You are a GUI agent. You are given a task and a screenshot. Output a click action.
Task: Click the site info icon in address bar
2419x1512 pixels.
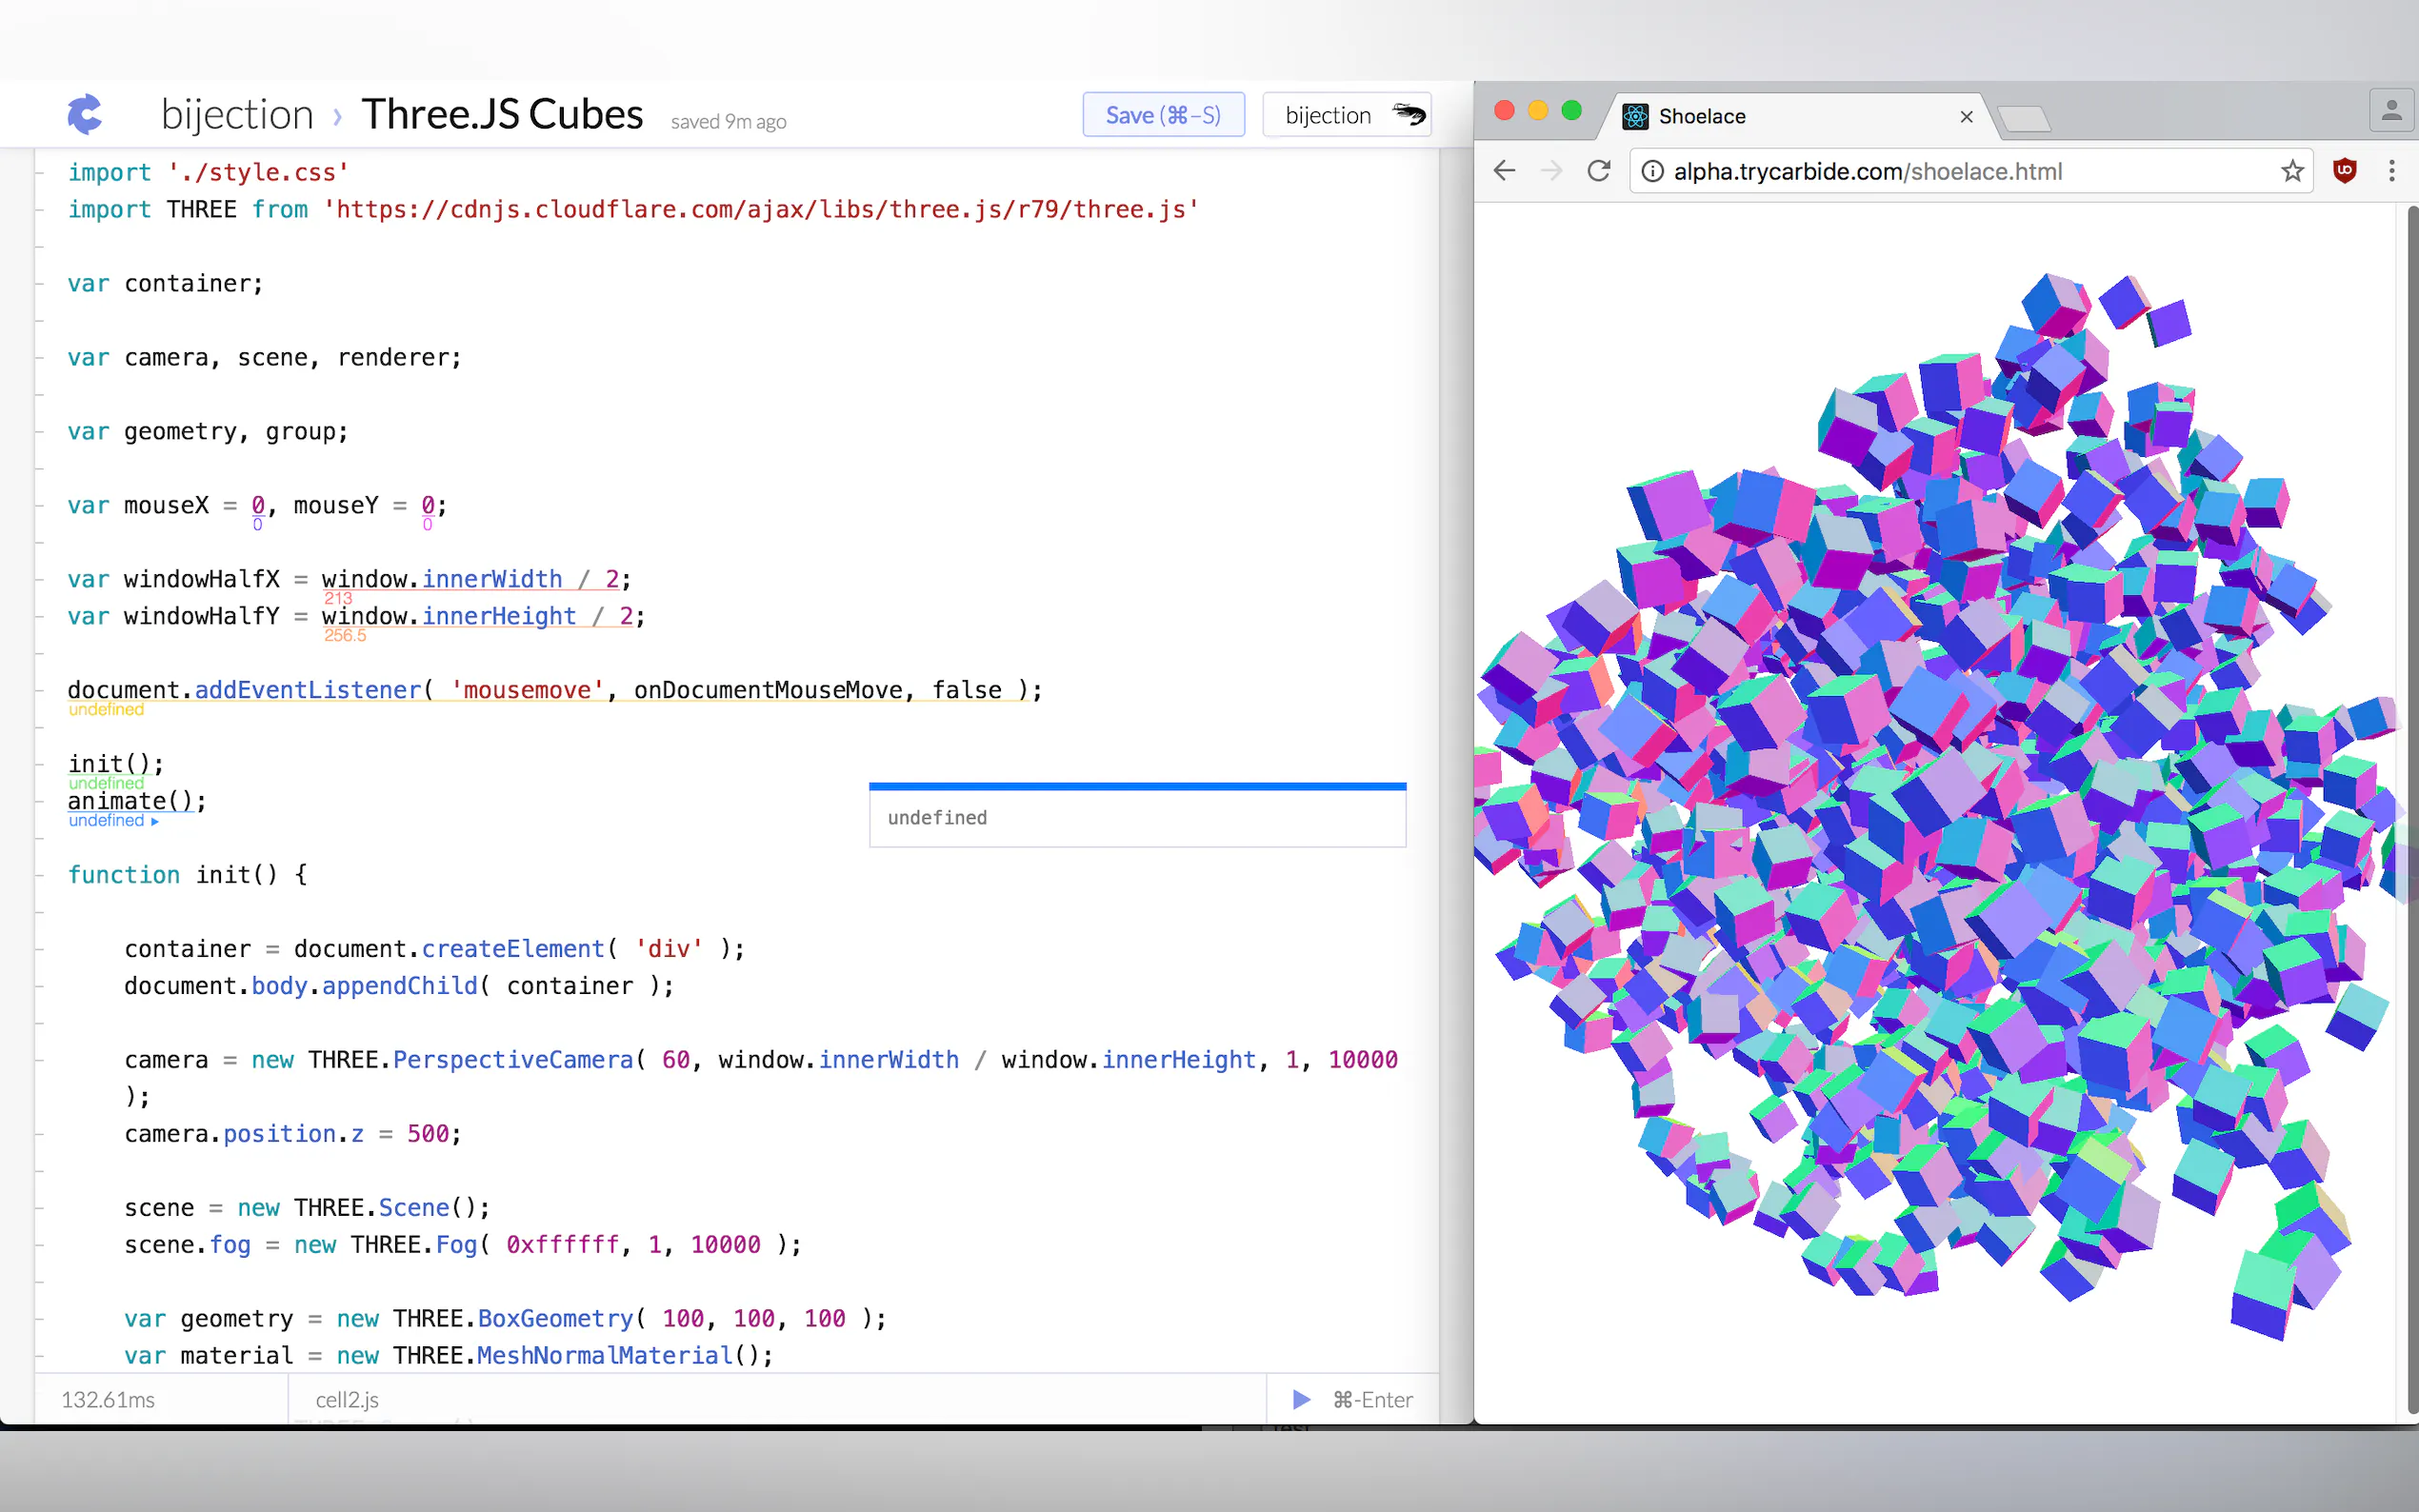click(x=1653, y=172)
